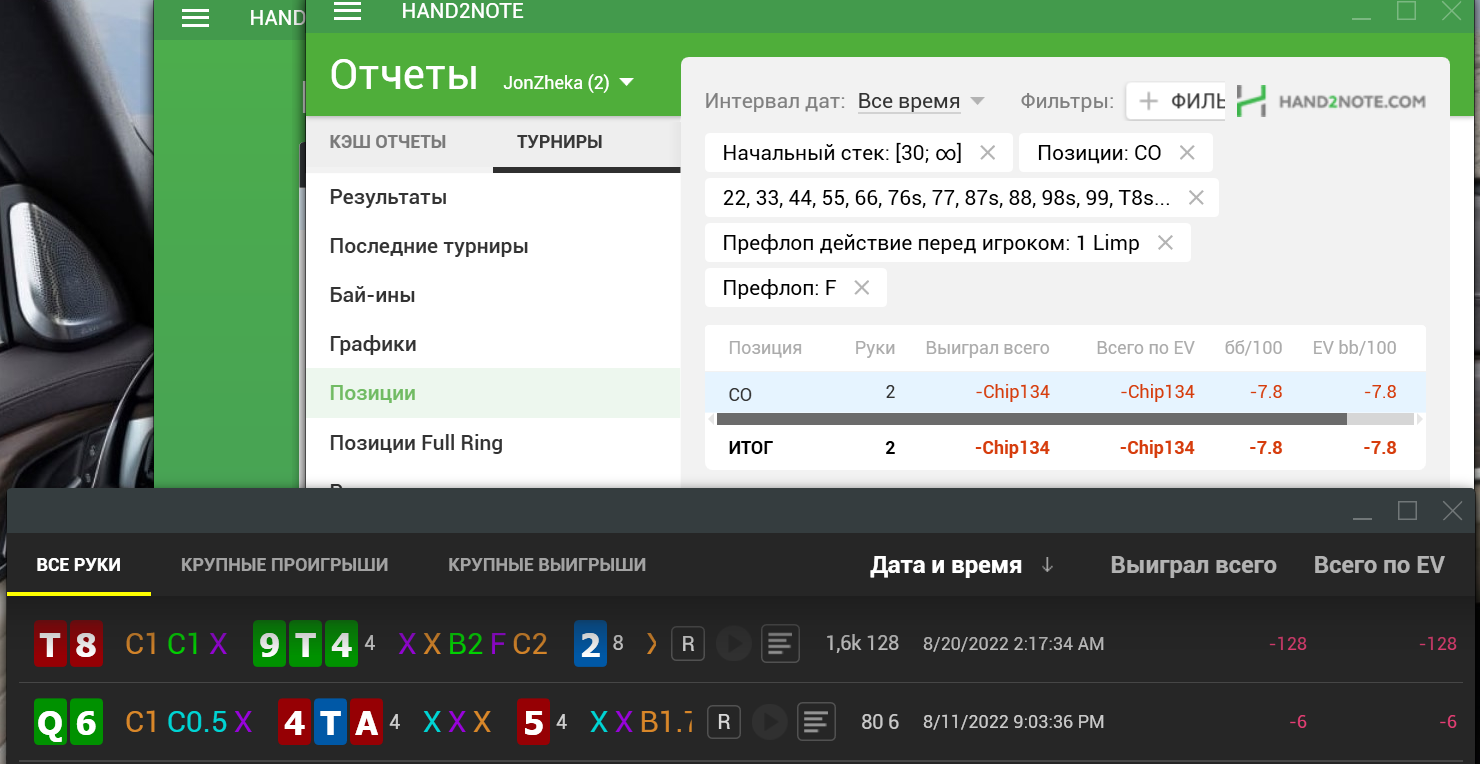Open hamburger menu in front Hand2Note window
Screen dimensions: 1480x764
click(347, 11)
